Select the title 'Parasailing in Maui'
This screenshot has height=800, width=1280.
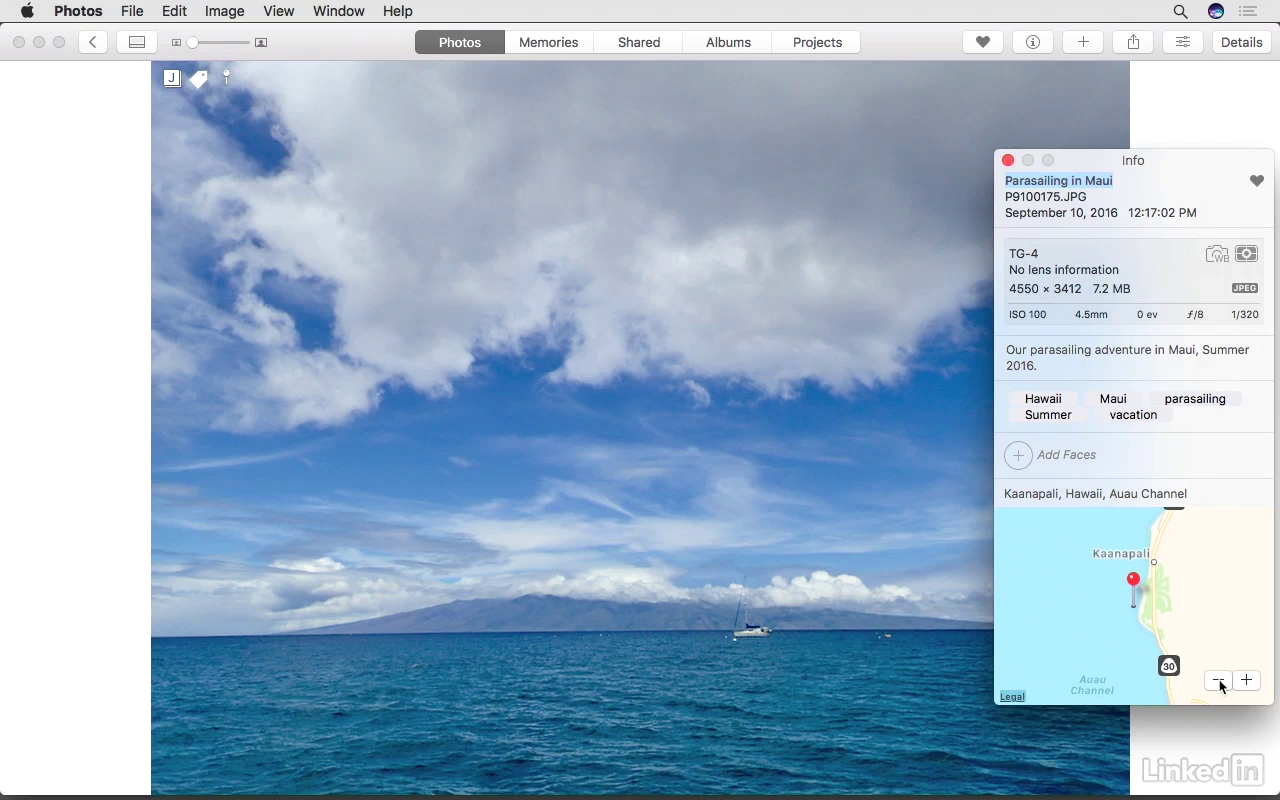(1059, 181)
